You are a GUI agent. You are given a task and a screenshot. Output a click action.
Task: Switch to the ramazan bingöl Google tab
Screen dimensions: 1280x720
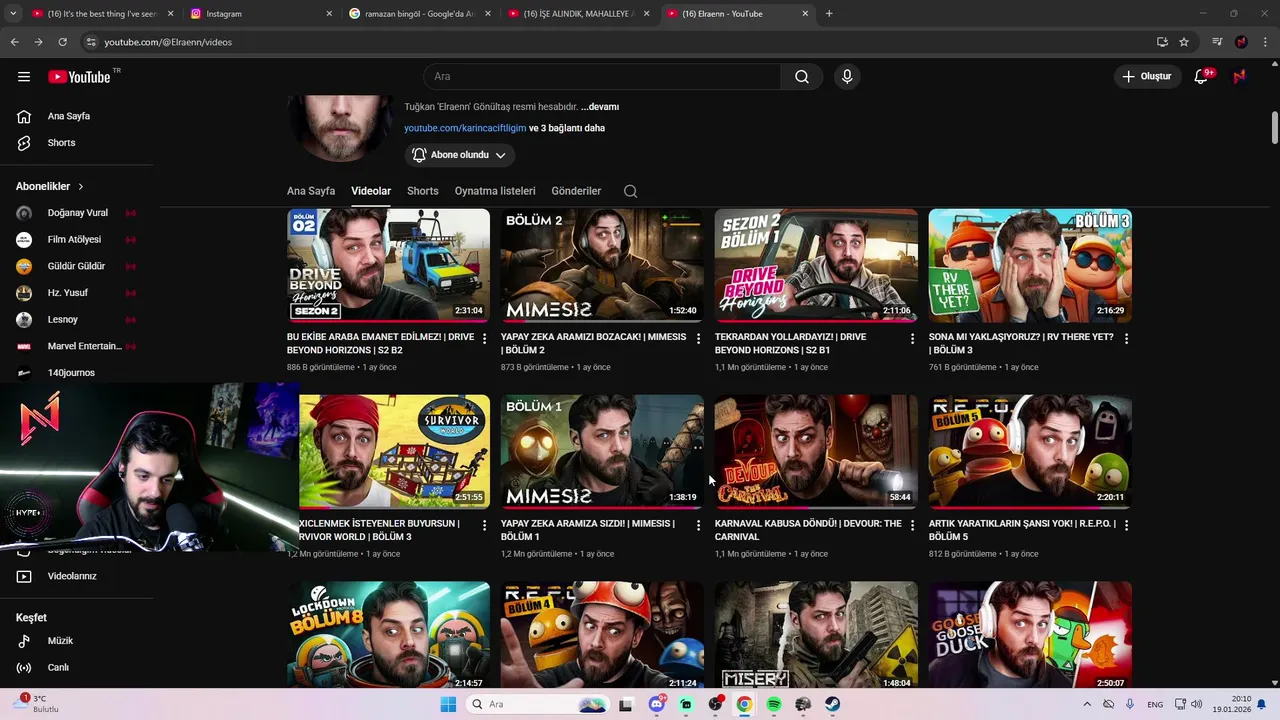point(420,14)
